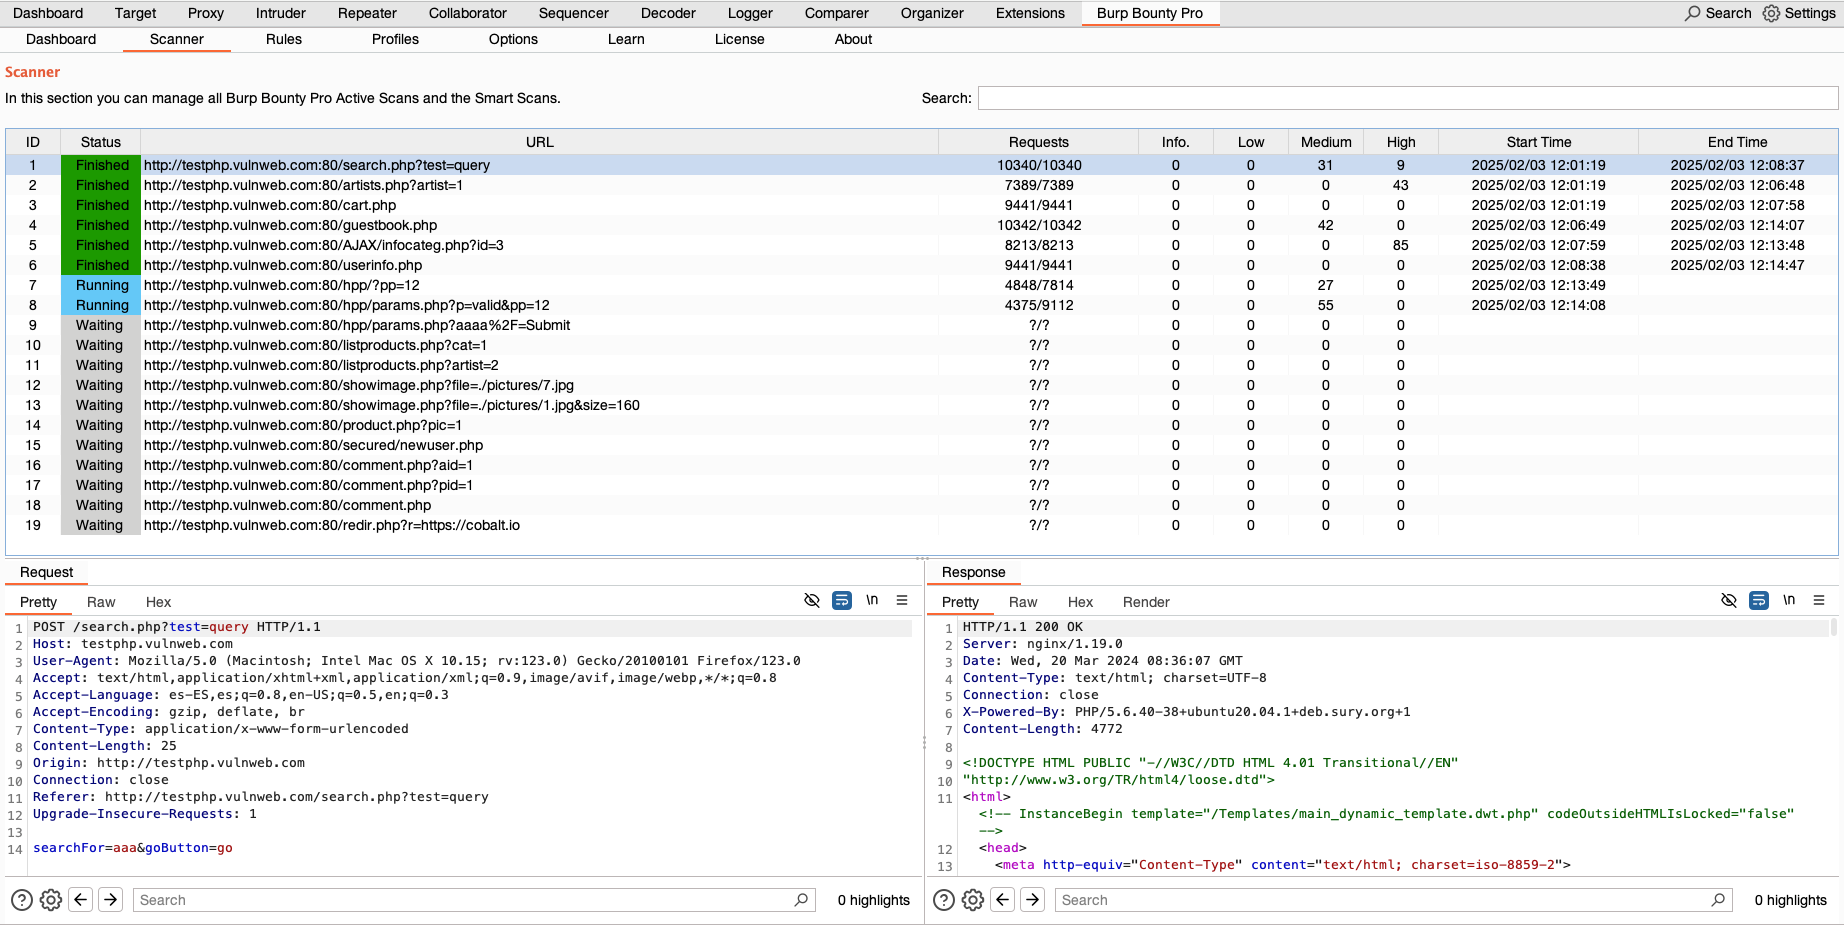Toggle non-printable characters in Request panel
The height and width of the screenshot is (925, 1844).
(x=872, y=600)
